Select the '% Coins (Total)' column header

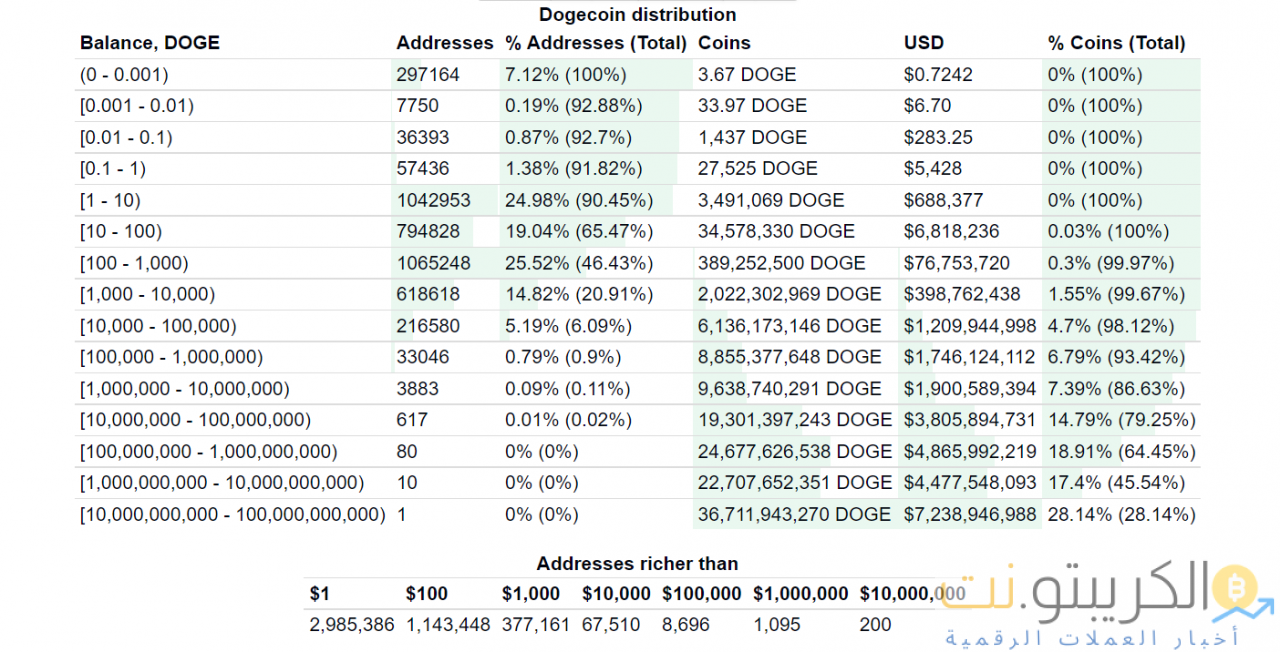point(1116,43)
